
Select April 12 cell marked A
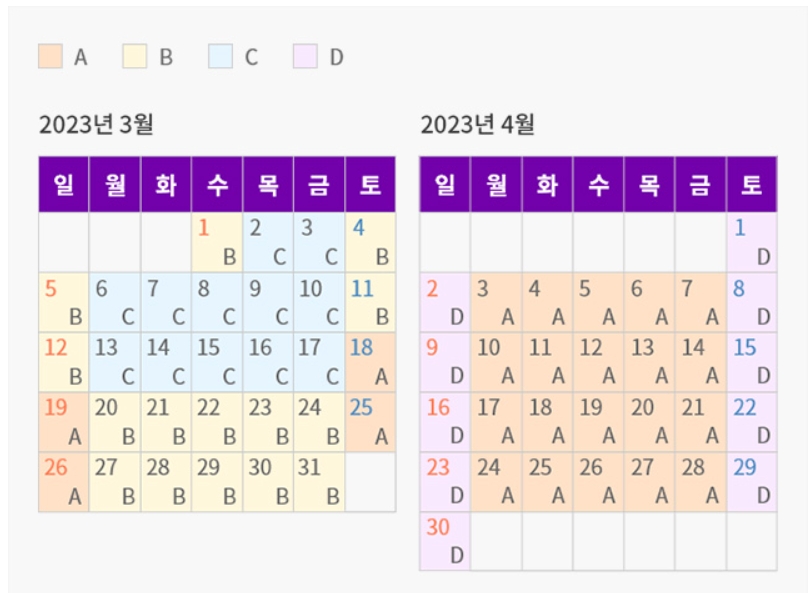coord(598,362)
